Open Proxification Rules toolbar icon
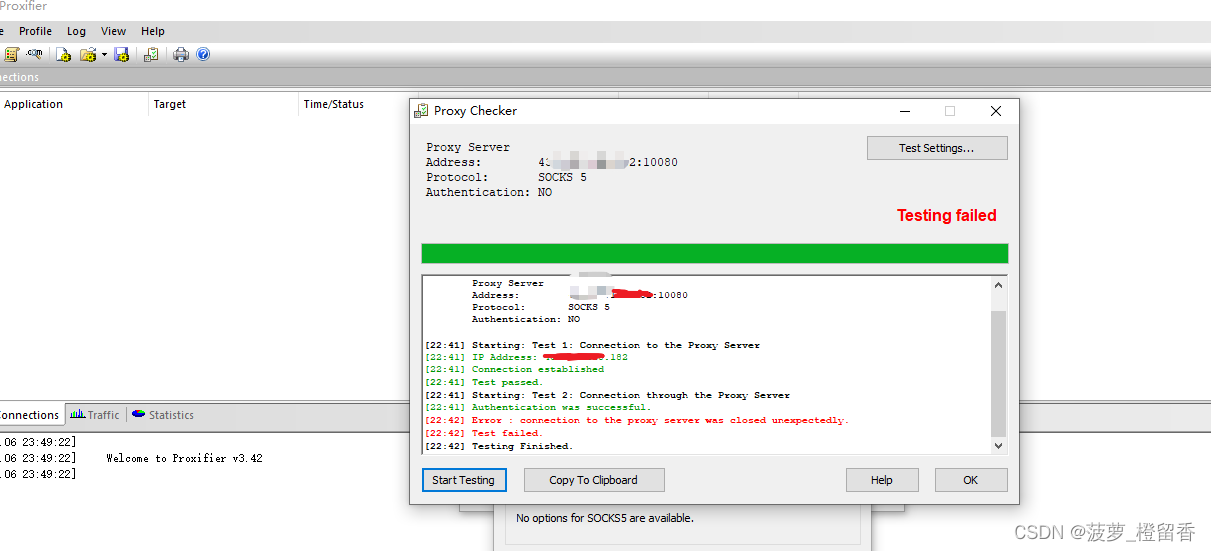Screen dimensions: 1211x551 tap(11, 54)
